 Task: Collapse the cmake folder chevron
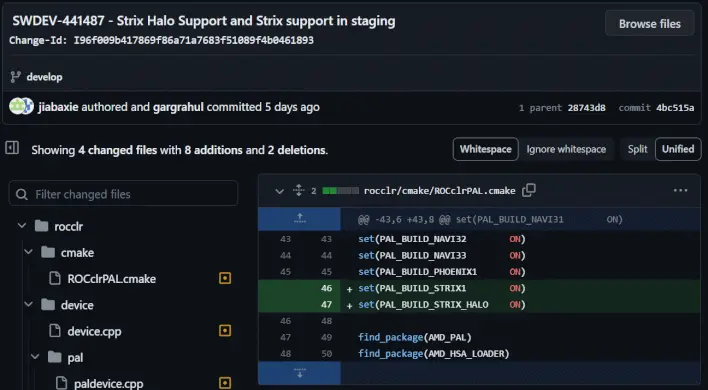(x=28, y=252)
